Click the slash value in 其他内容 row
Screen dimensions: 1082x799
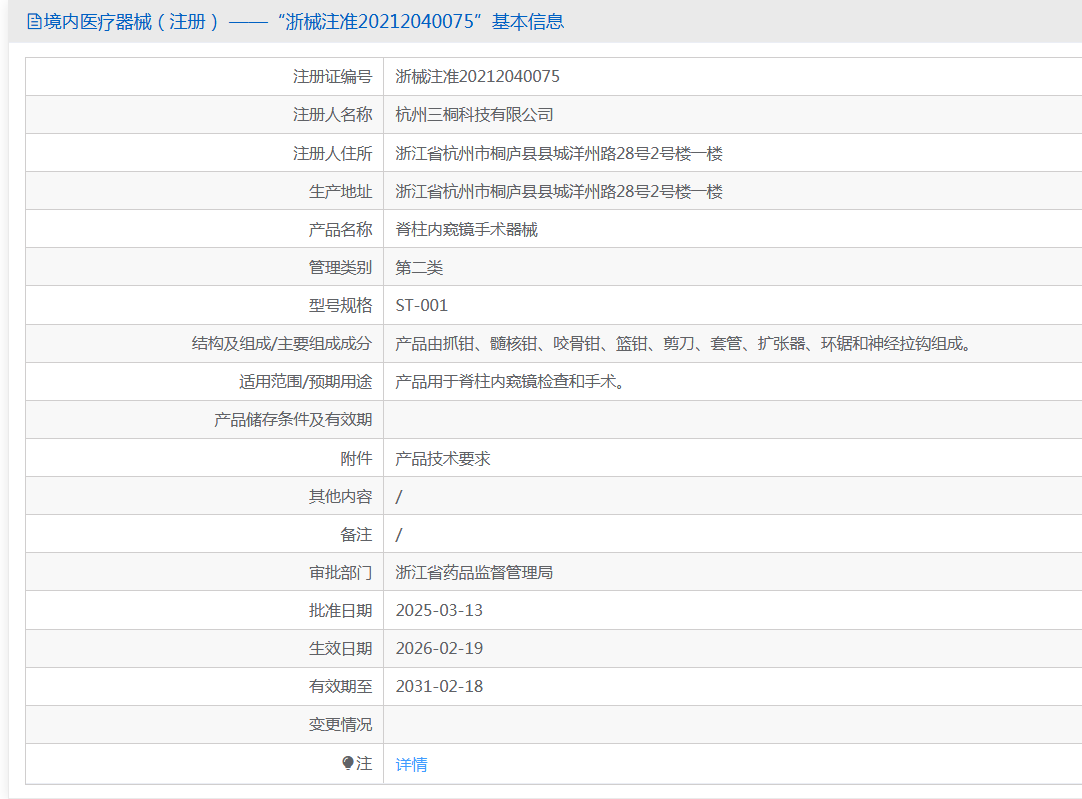(x=399, y=496)
